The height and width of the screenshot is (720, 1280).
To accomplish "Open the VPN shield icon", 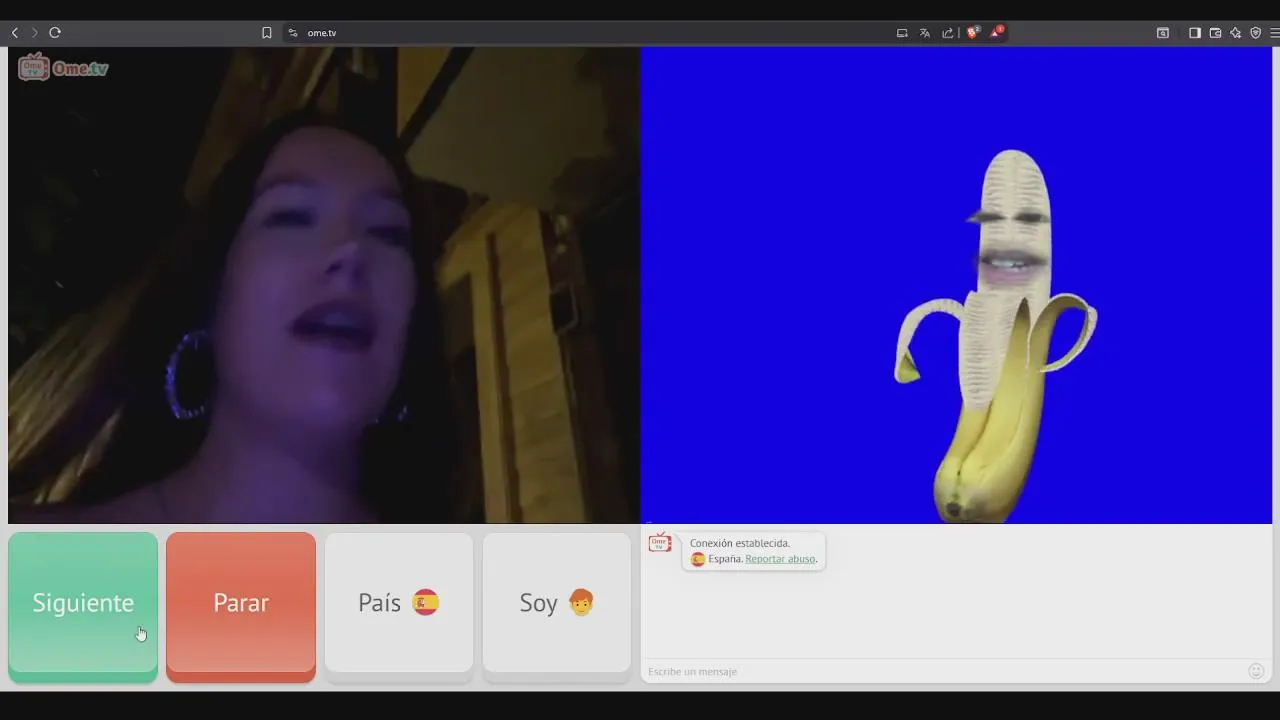I will [1256, 33].
